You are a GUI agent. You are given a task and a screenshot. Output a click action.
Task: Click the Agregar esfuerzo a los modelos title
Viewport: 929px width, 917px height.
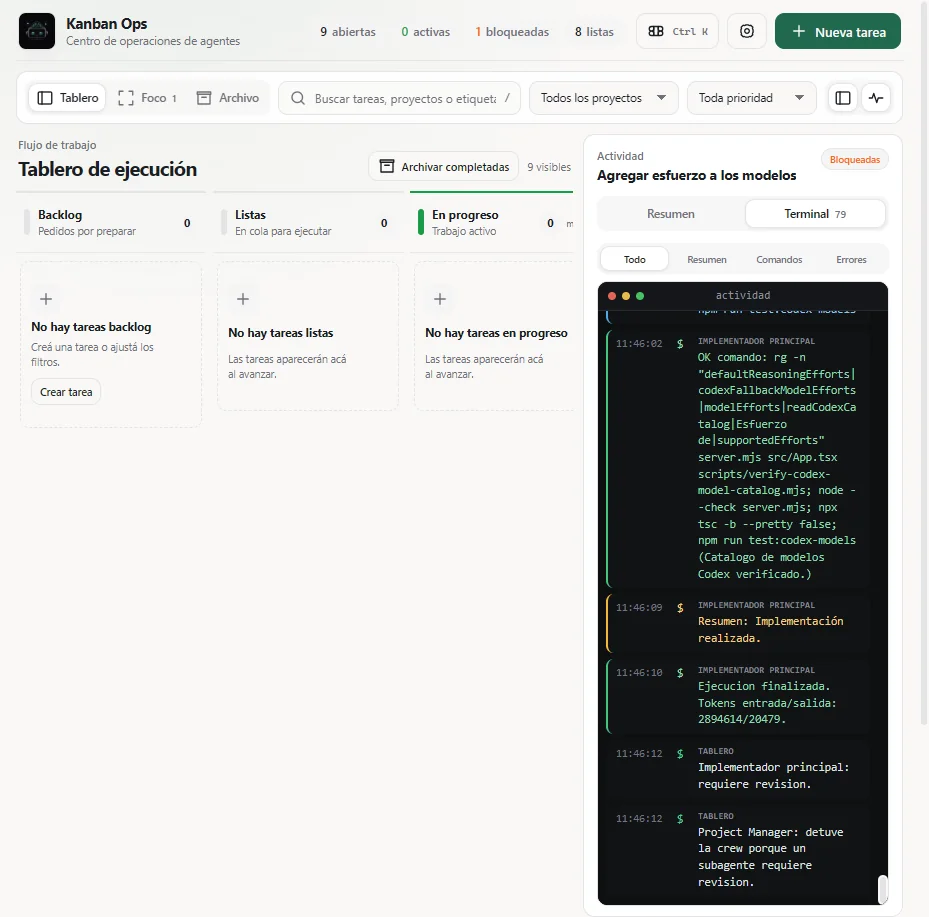696,175
